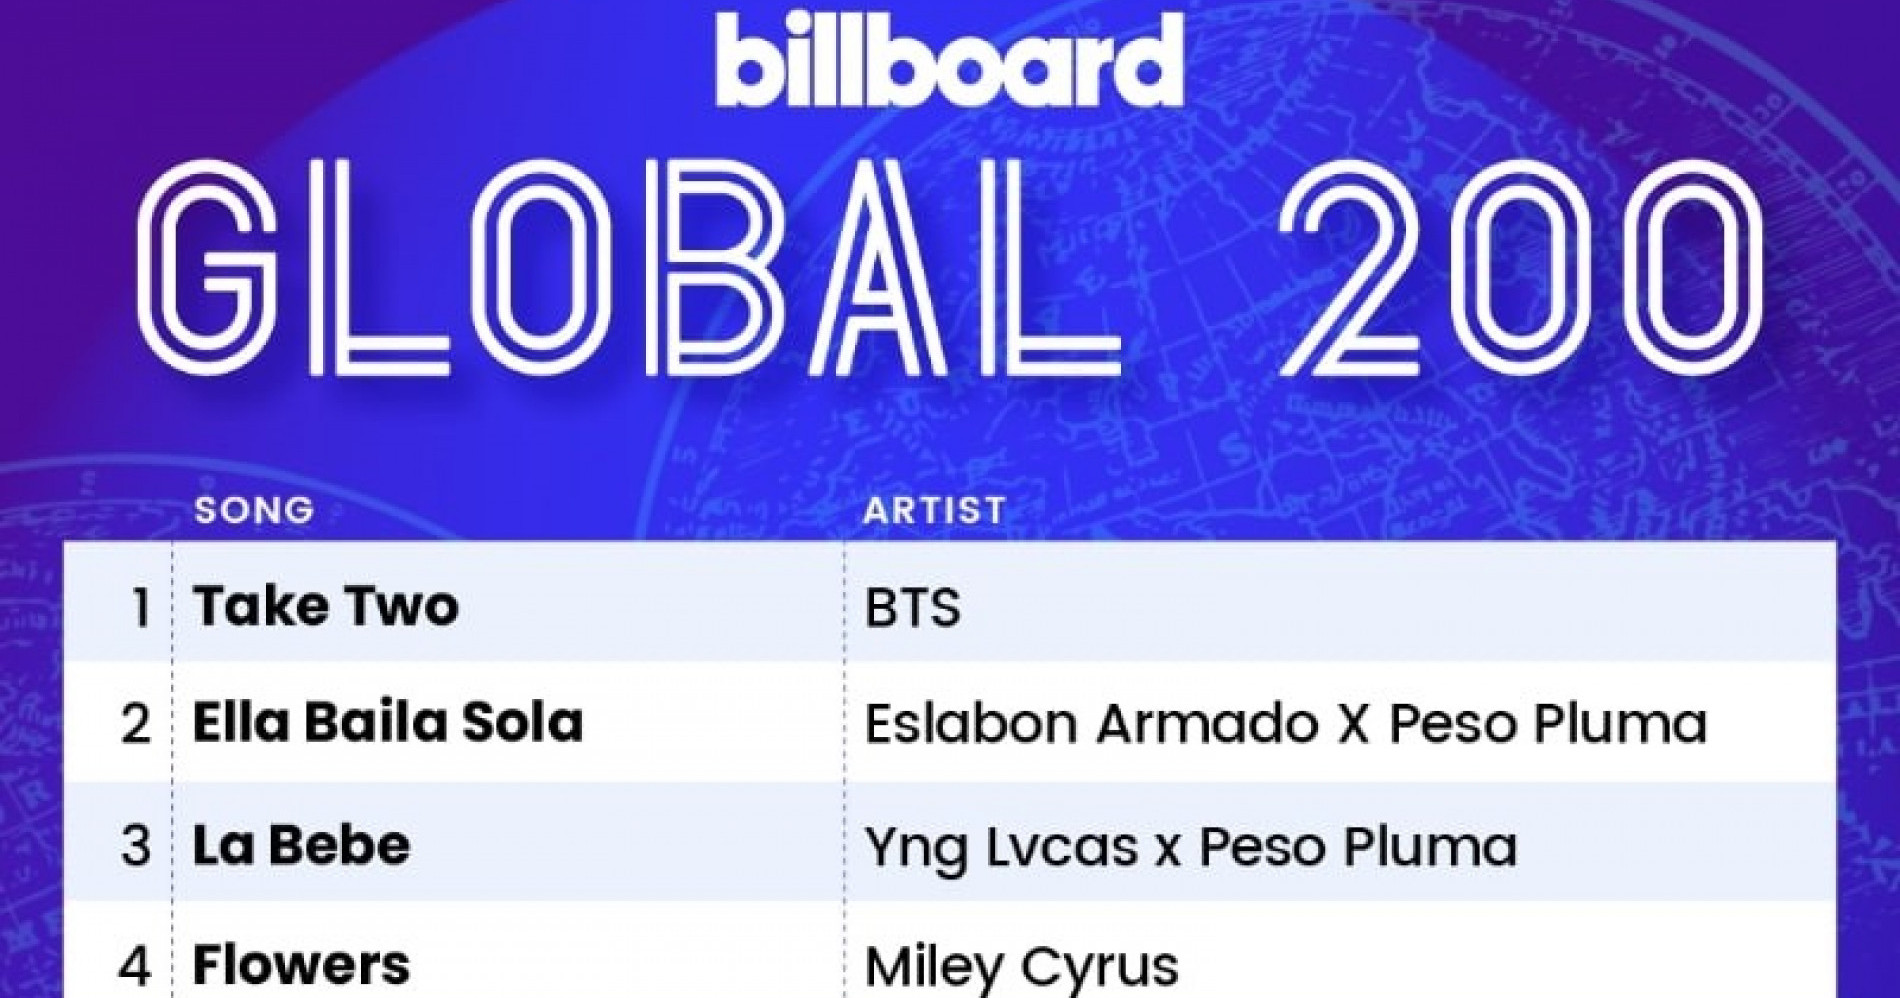Click Eslabon Armado X Peso Pluma artist
The width and height of the screenshot is (1900, 998).
1285,723
